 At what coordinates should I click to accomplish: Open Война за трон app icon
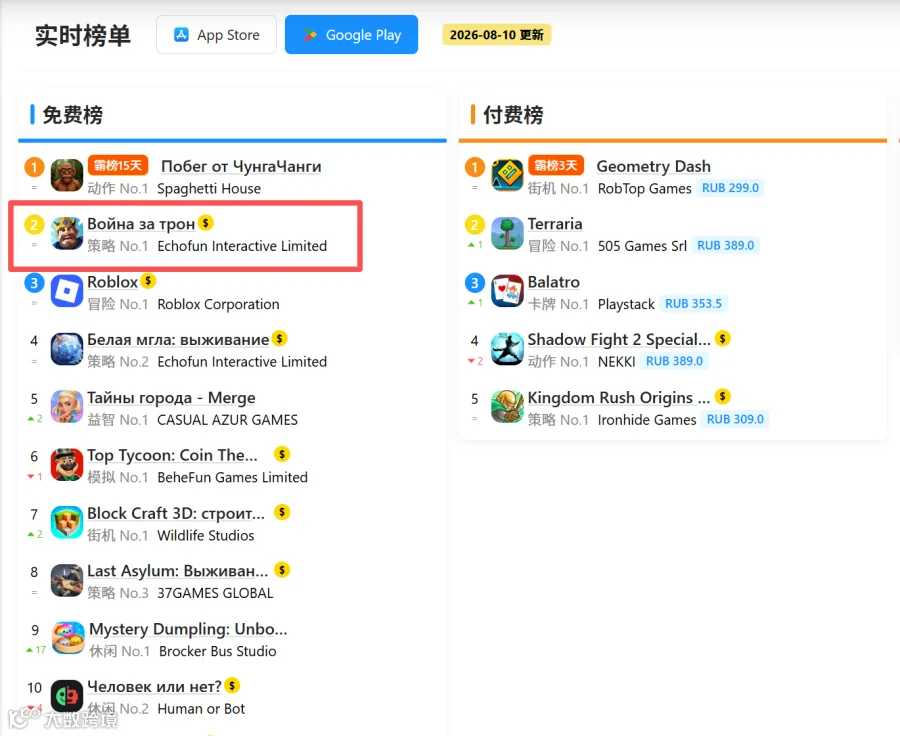click(67, 233)
